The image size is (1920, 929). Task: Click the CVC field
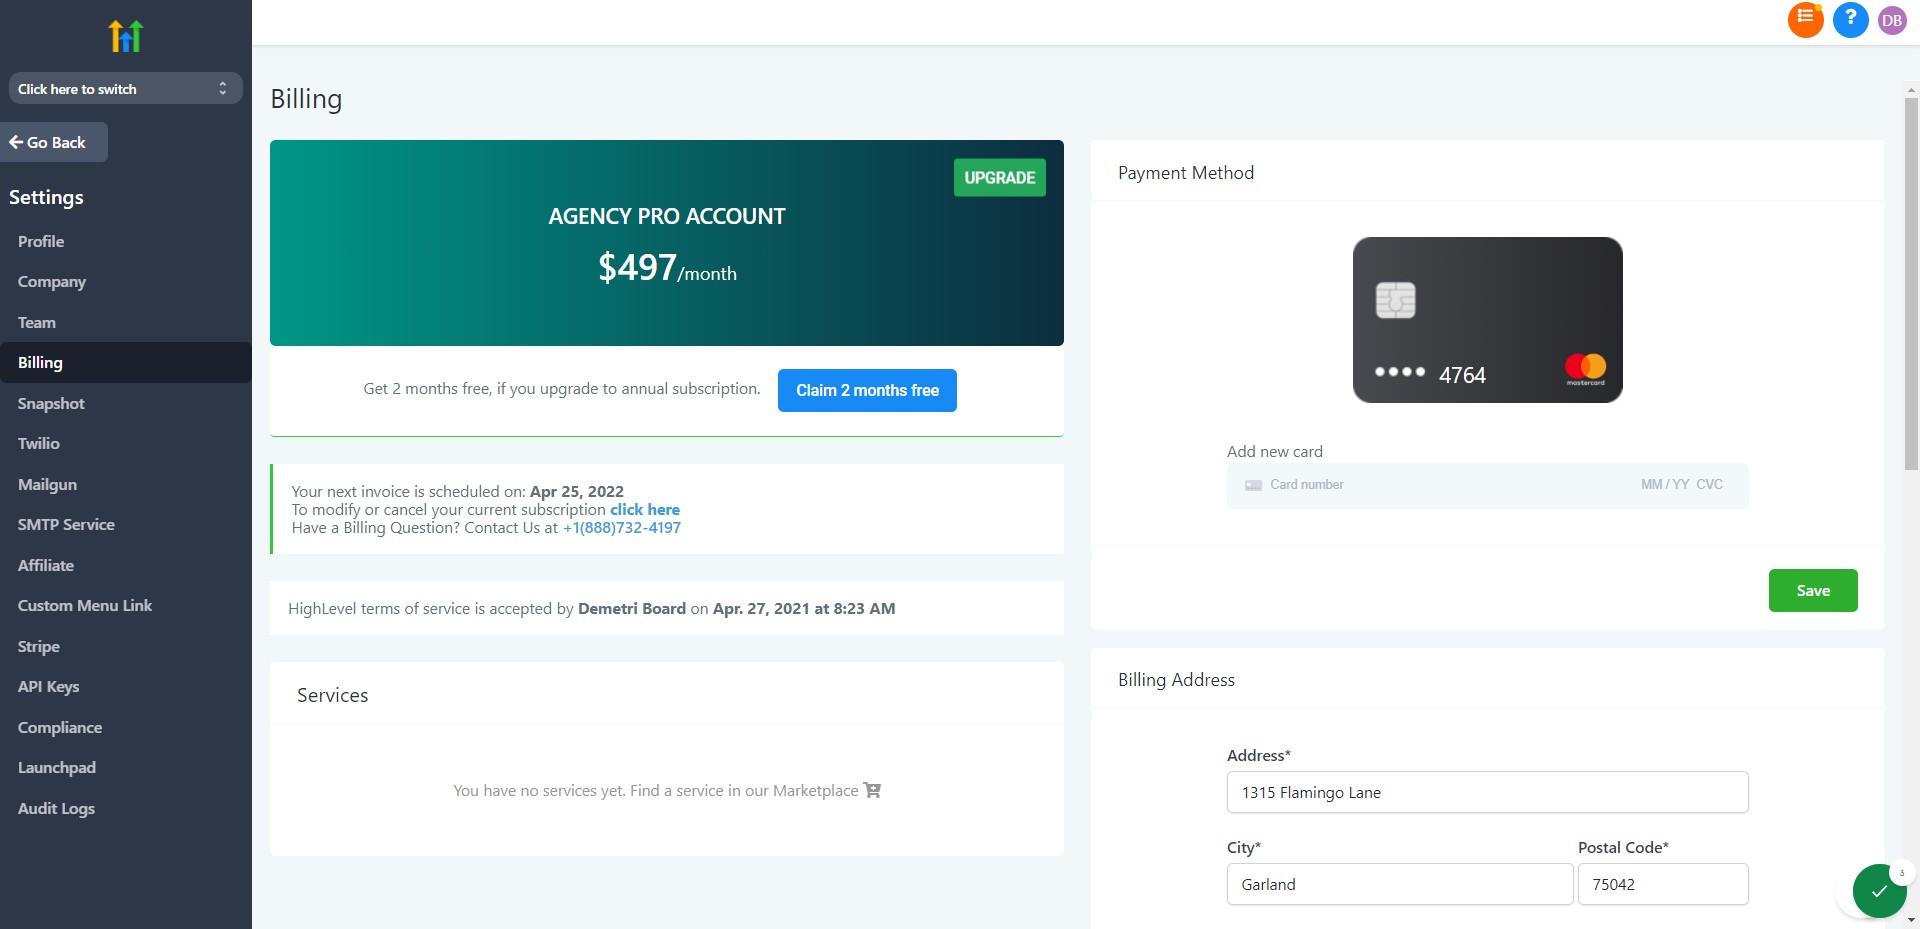tap(1710, 485)
